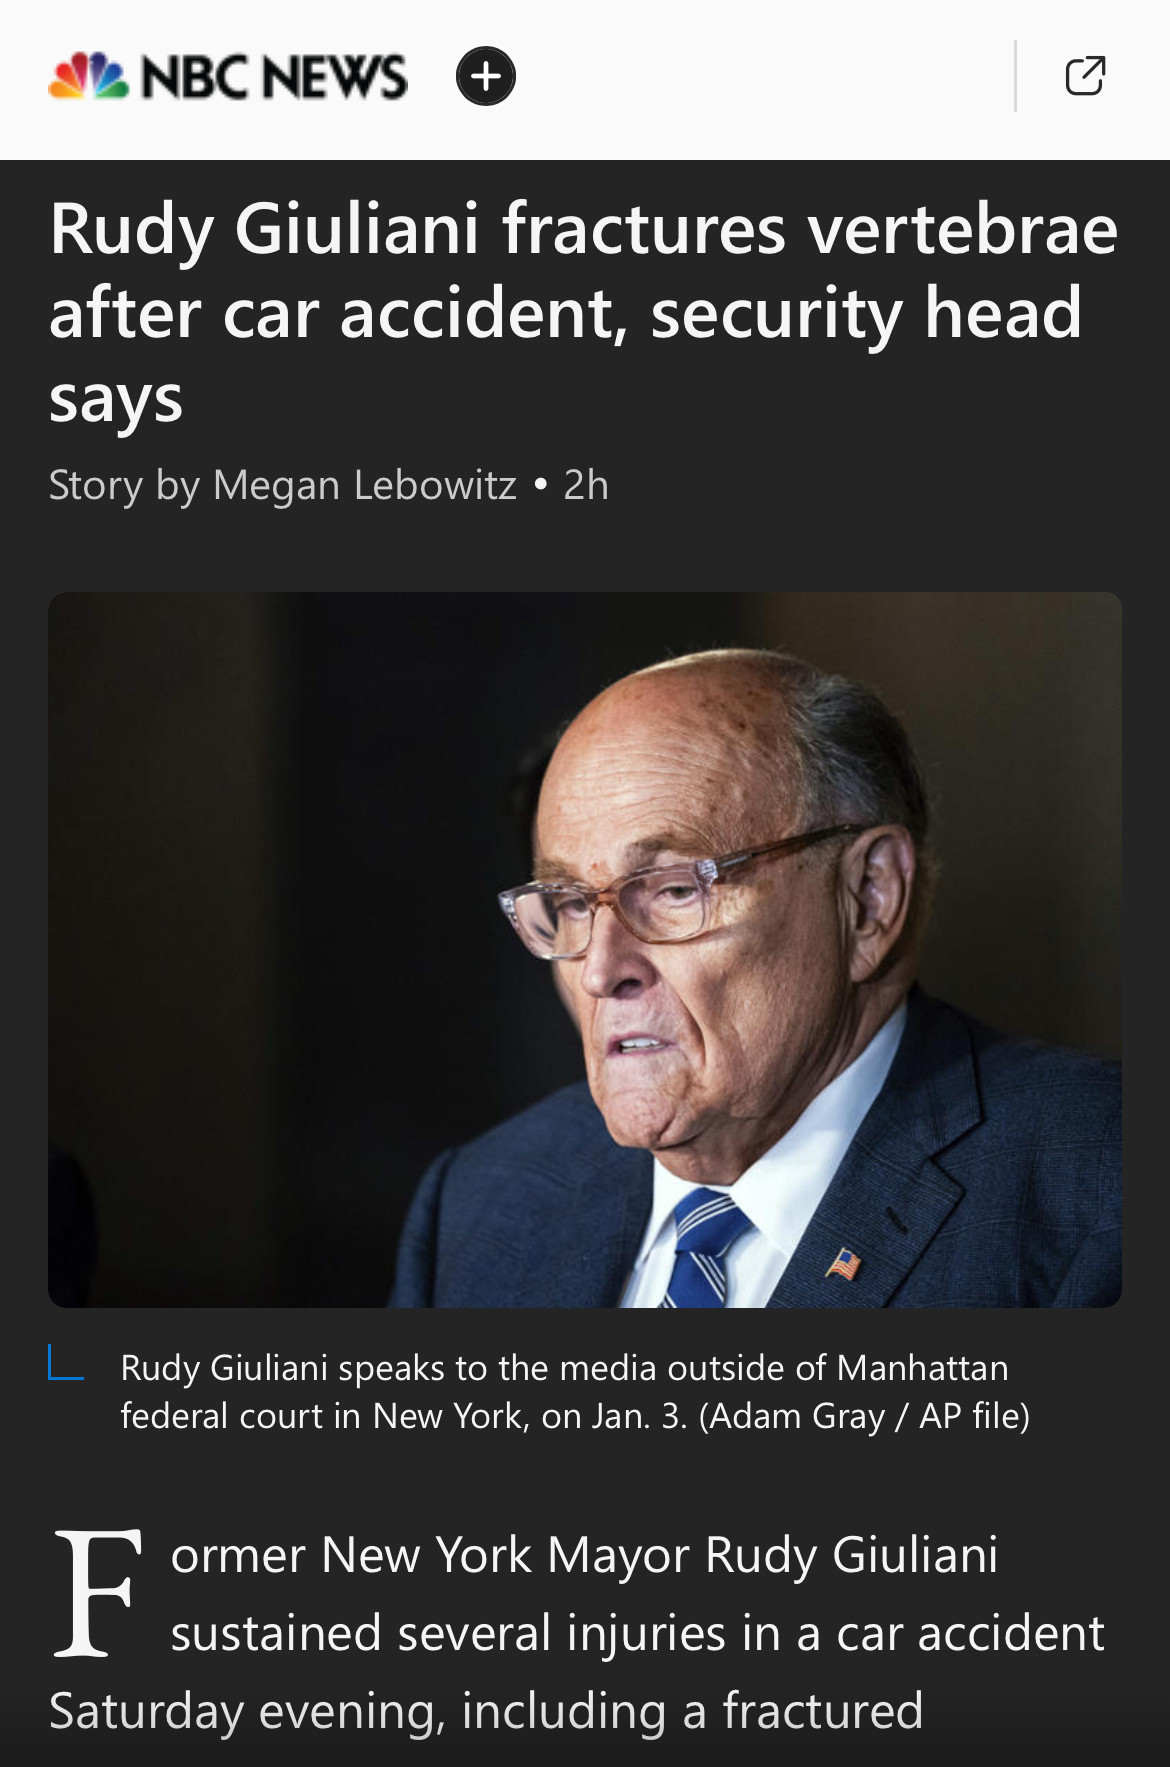Open the headline about fractured vertebrae
Viewport: 1170px width, 1767px height.
tap(583, 313)
